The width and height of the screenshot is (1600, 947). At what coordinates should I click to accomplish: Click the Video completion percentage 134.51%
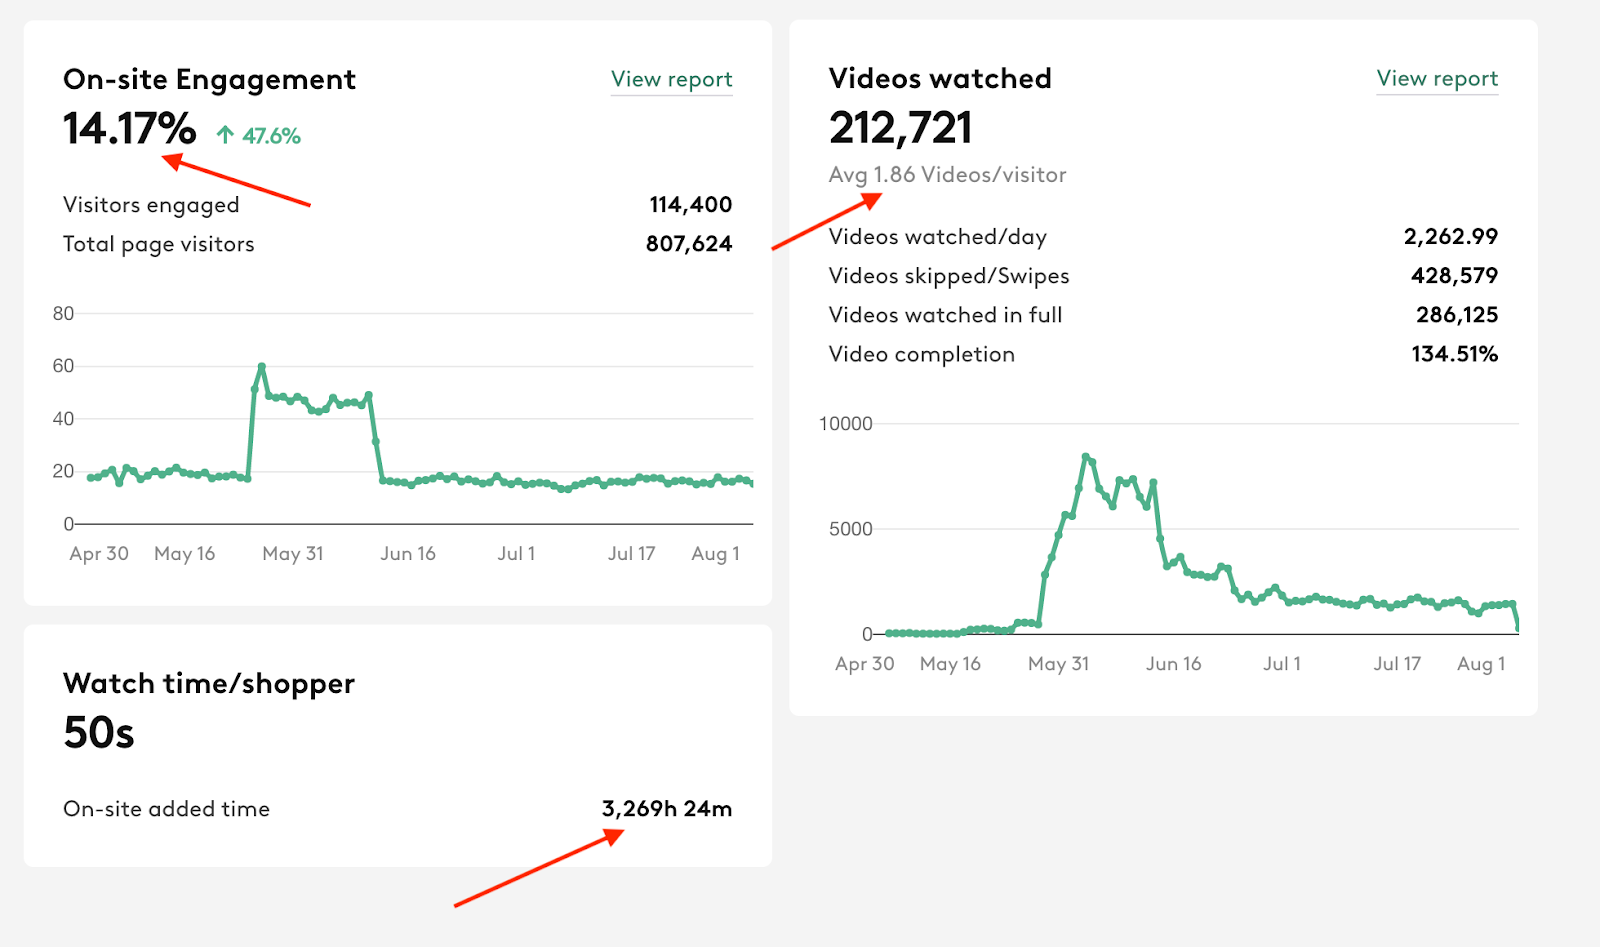tap(1453, 353)
